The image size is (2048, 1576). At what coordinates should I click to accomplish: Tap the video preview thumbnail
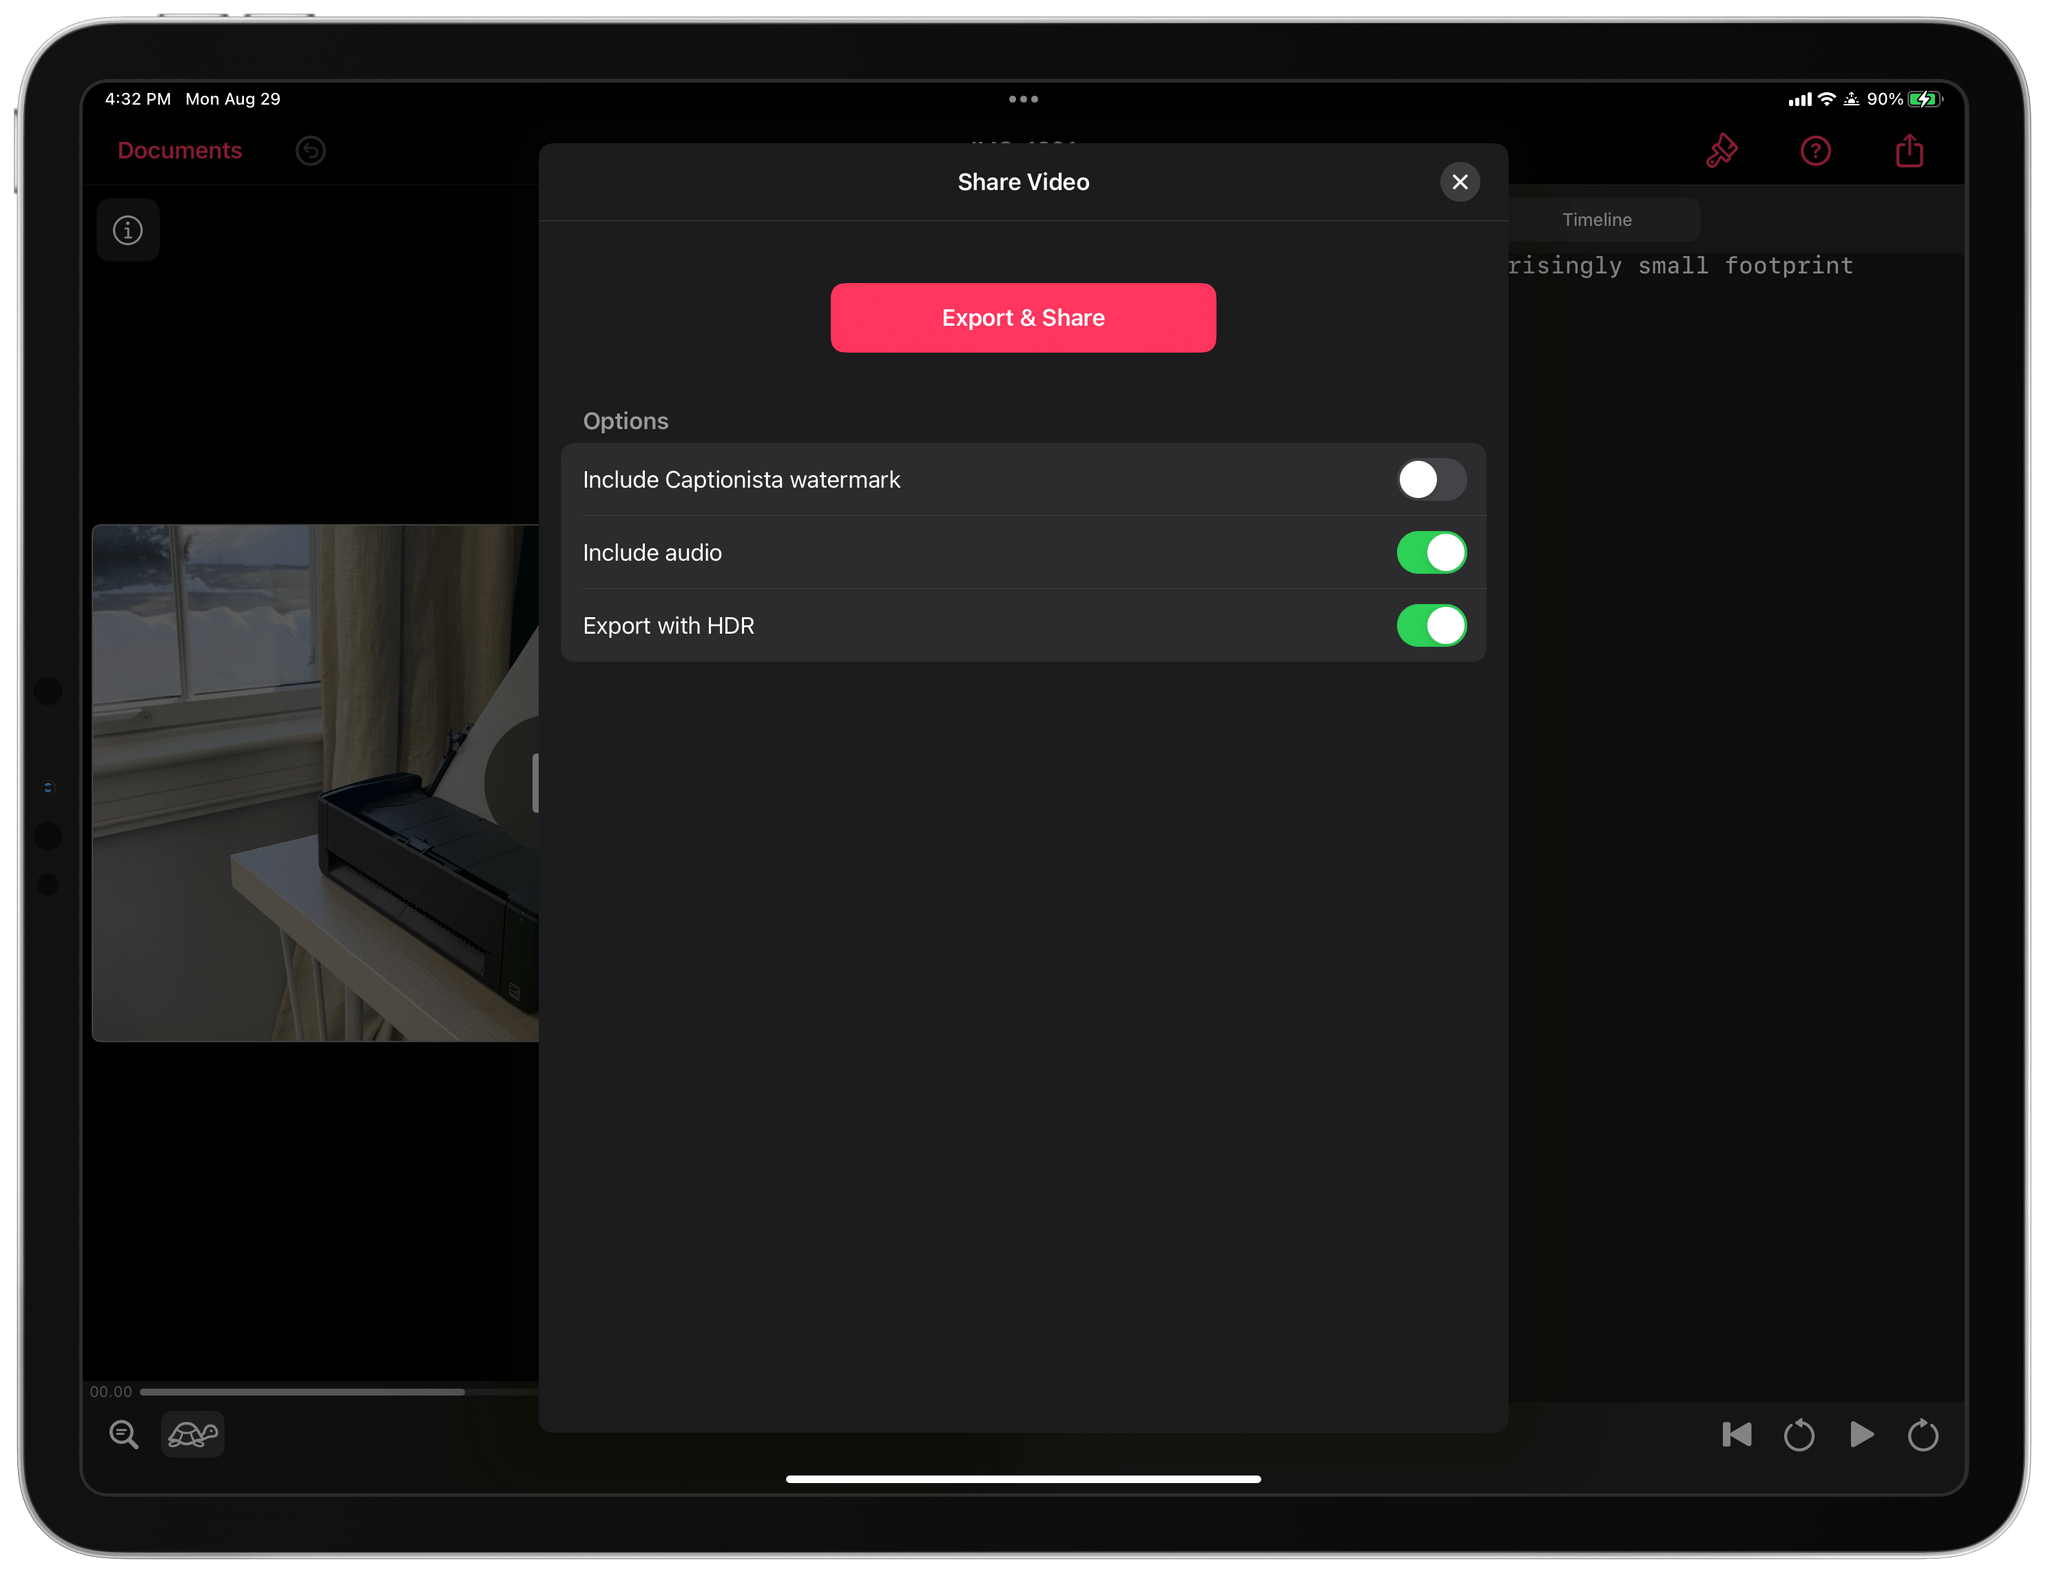(316, 783)
